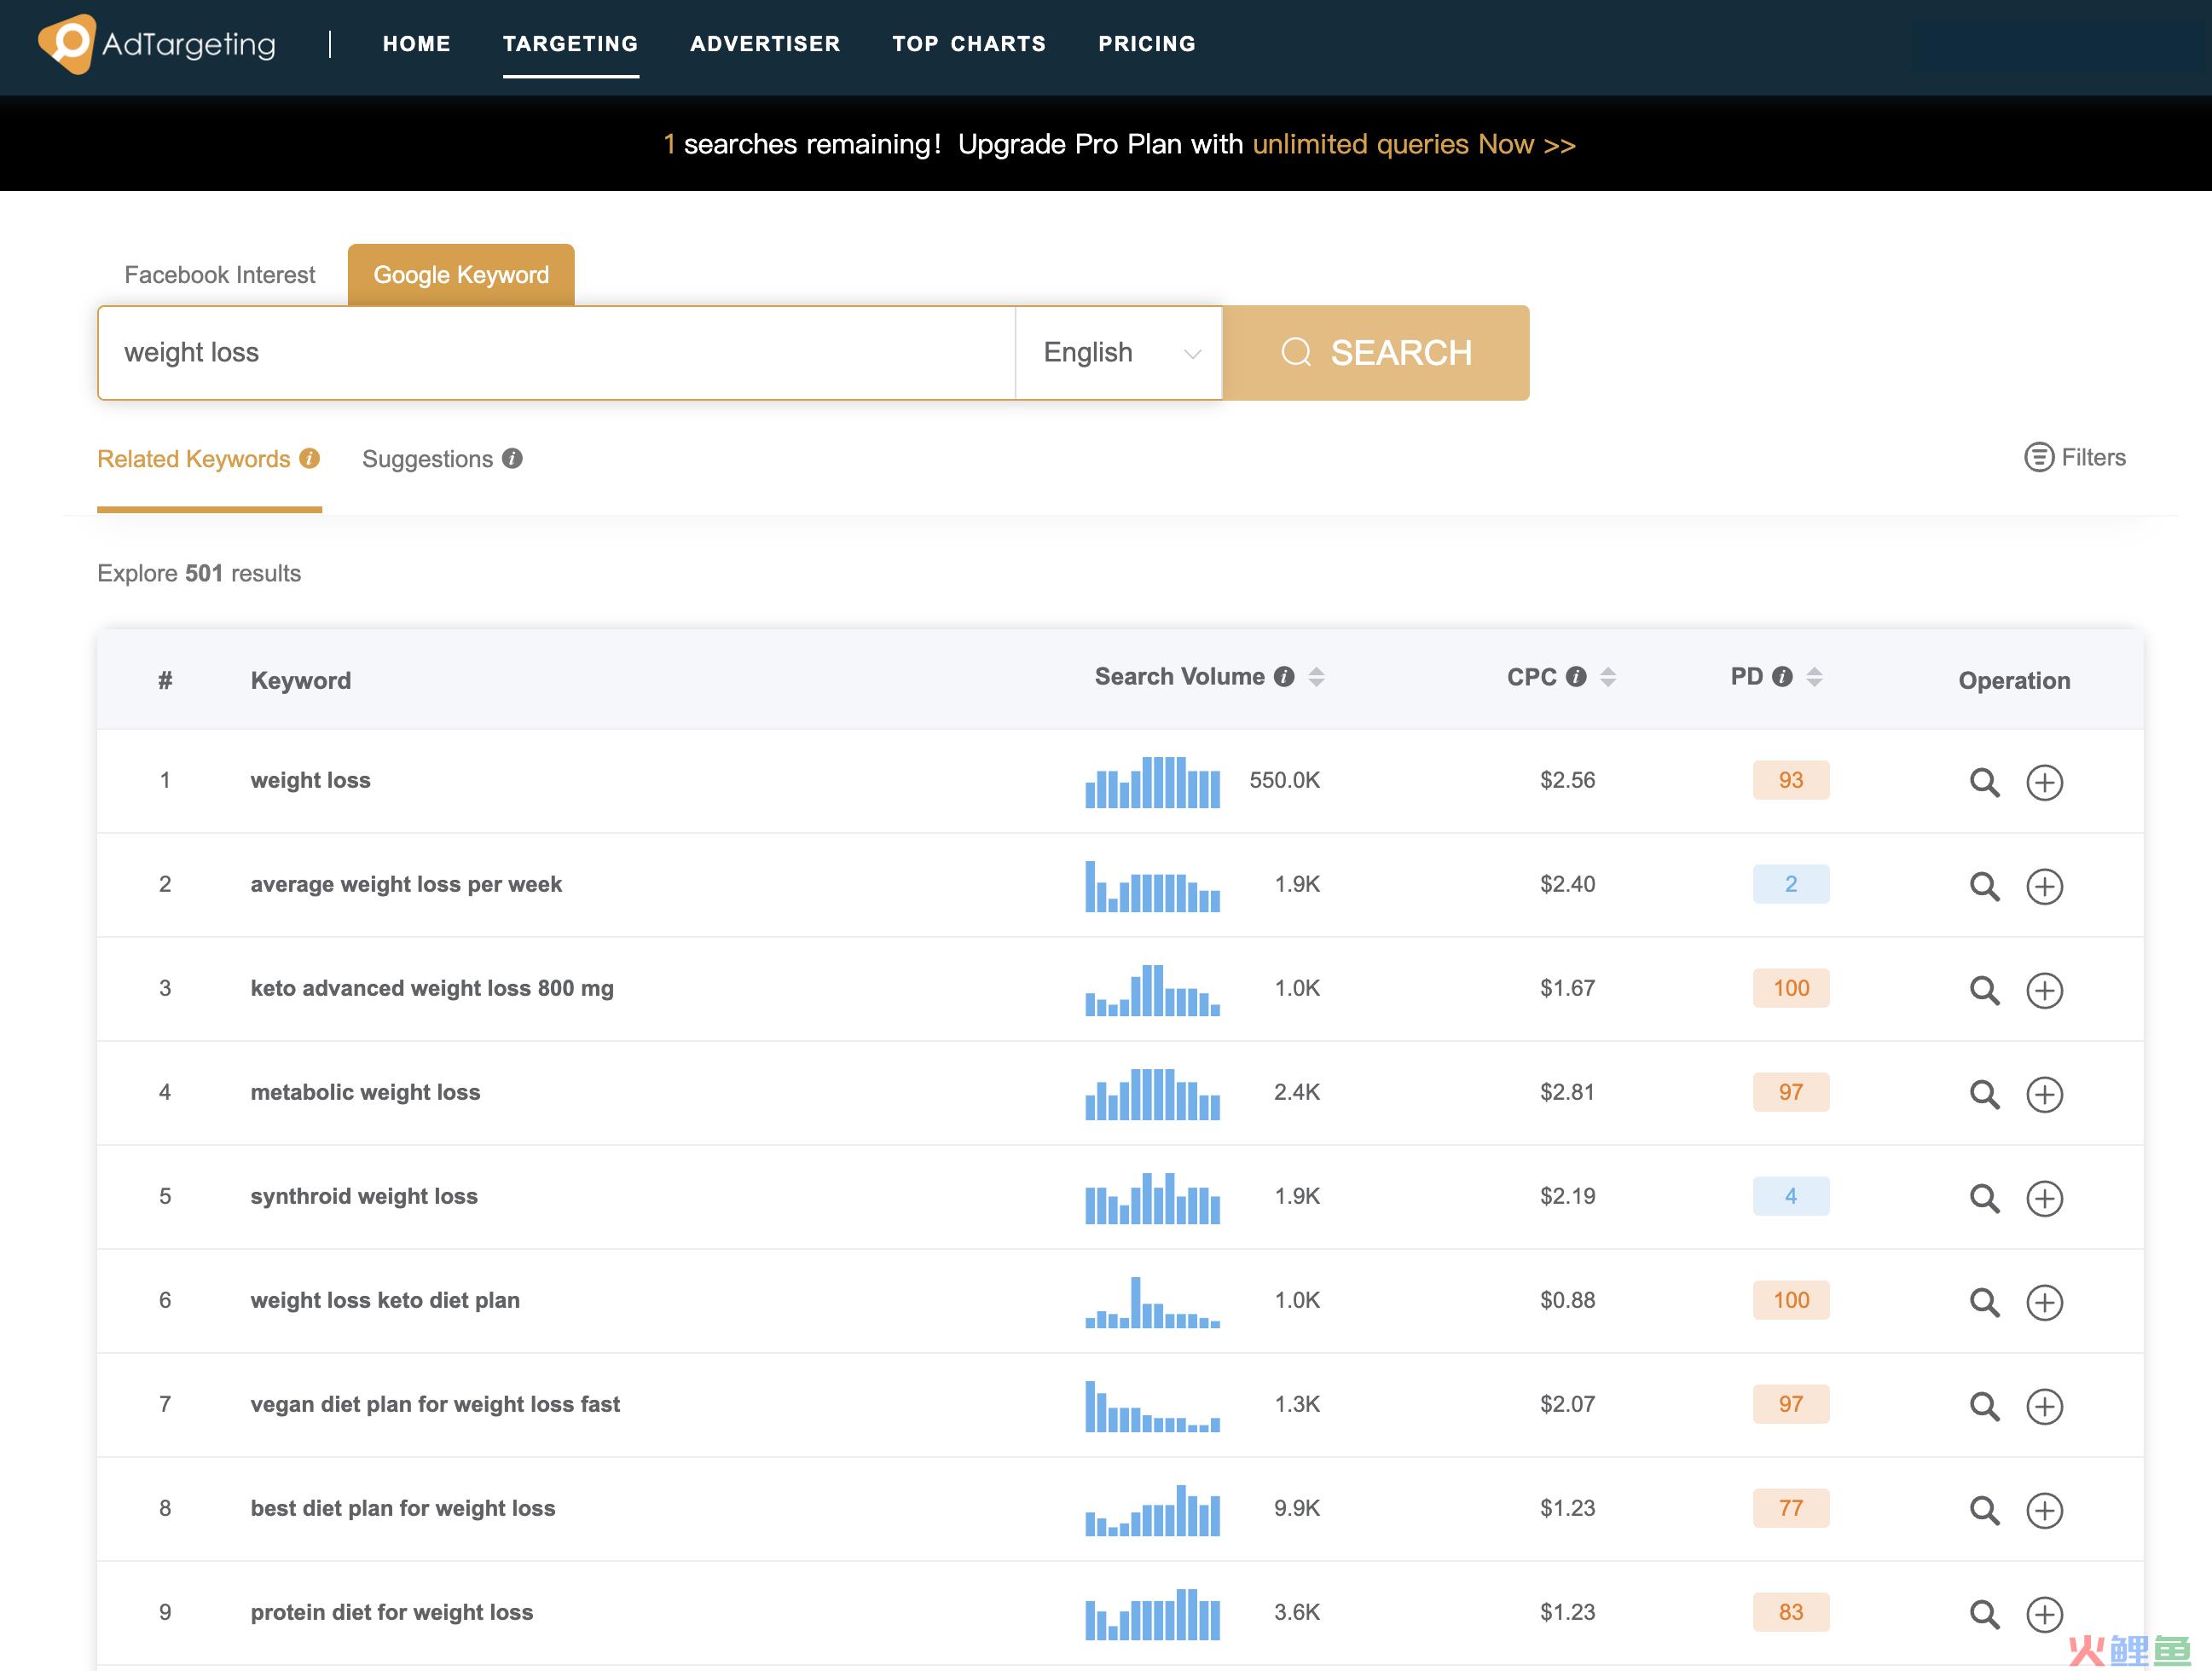Click search volume value 550.0K

click(x=1284, y=780)
